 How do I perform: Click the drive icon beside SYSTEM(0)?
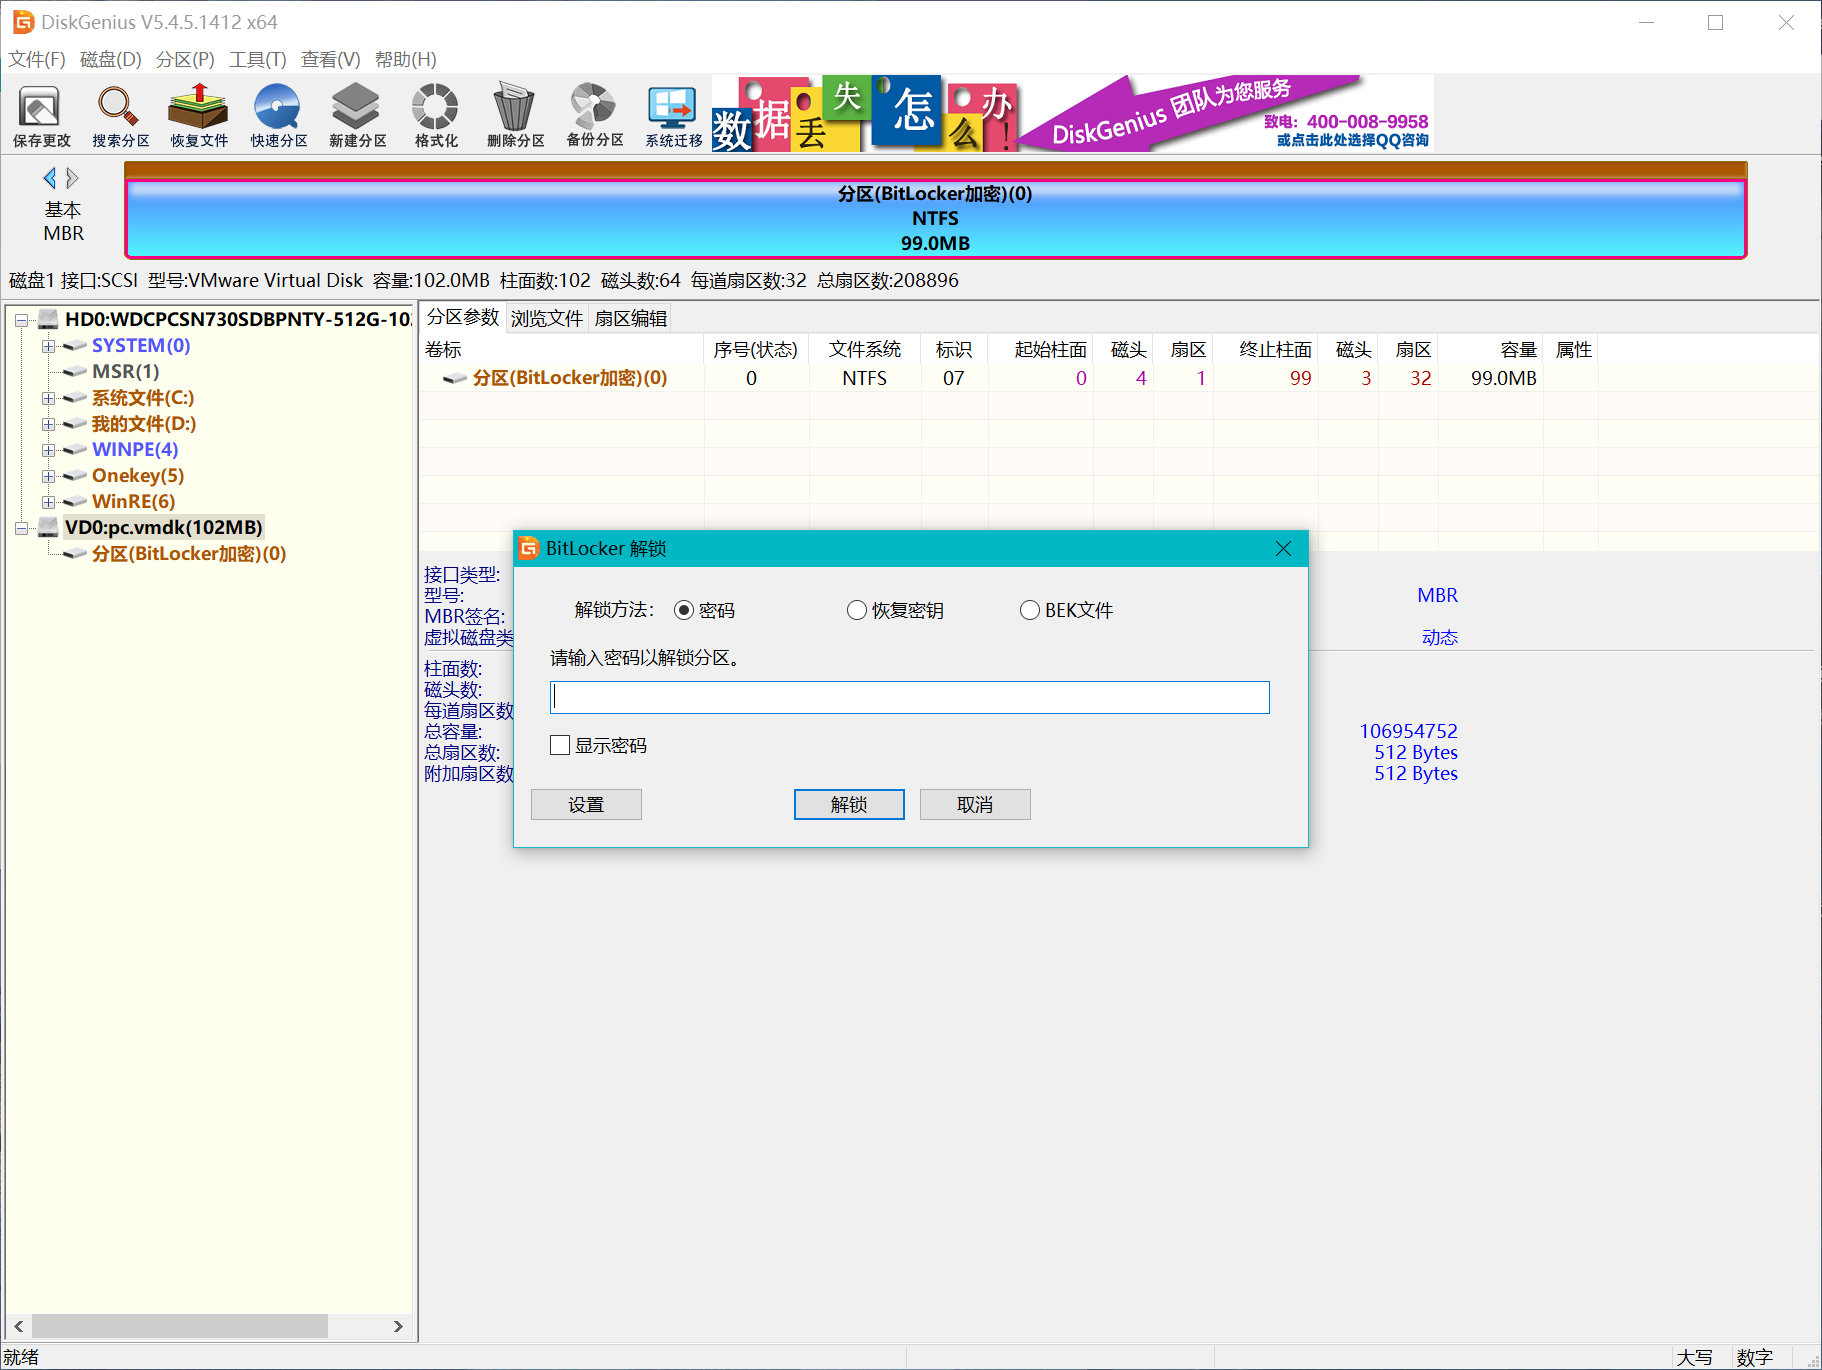[74, 346]
